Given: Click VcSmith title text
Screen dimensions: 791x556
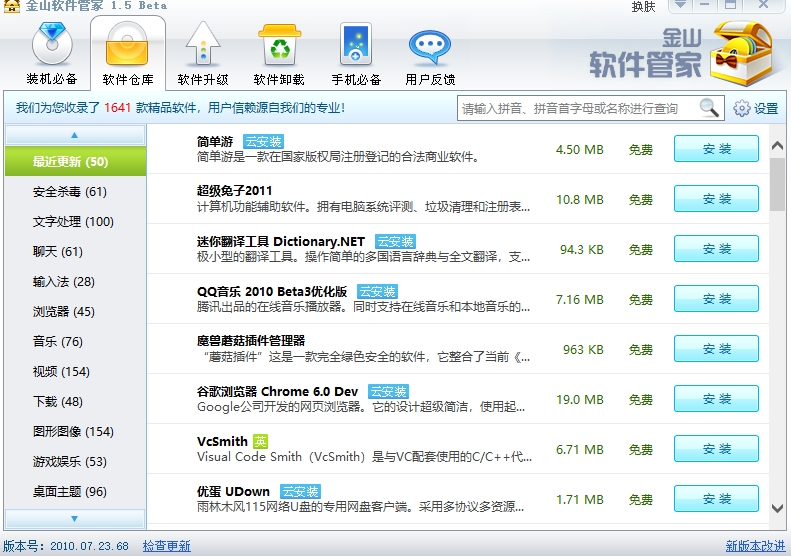Looking at the screenshot, I should [222, 441].
